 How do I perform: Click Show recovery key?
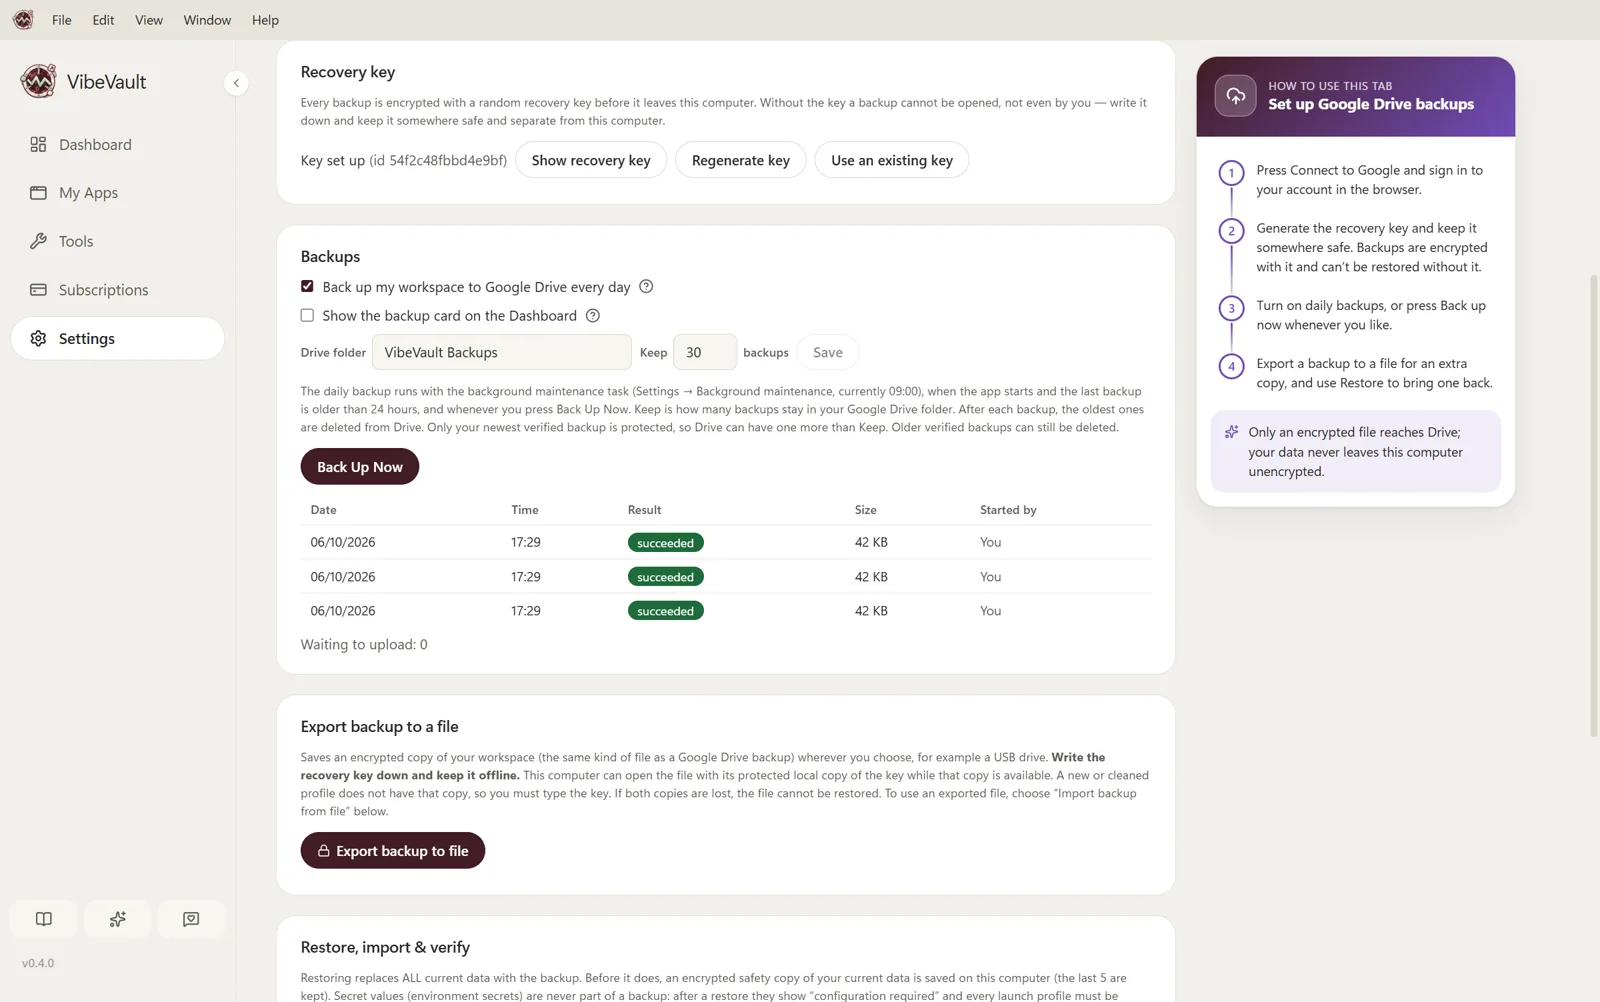pos(591,160)
